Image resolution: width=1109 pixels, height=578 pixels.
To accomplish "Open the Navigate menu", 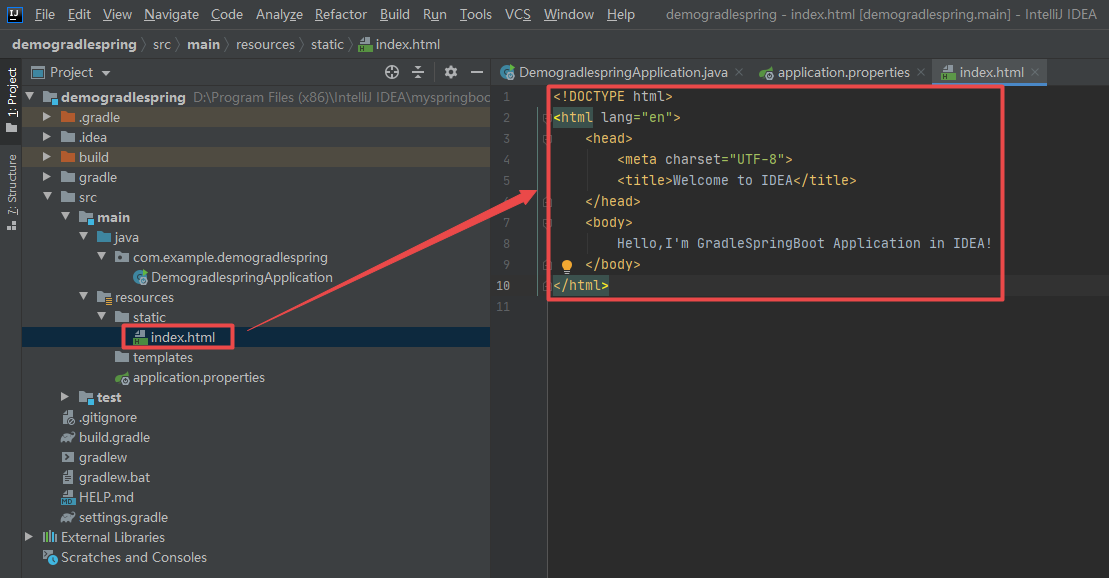I will click(x=172, y=14).
